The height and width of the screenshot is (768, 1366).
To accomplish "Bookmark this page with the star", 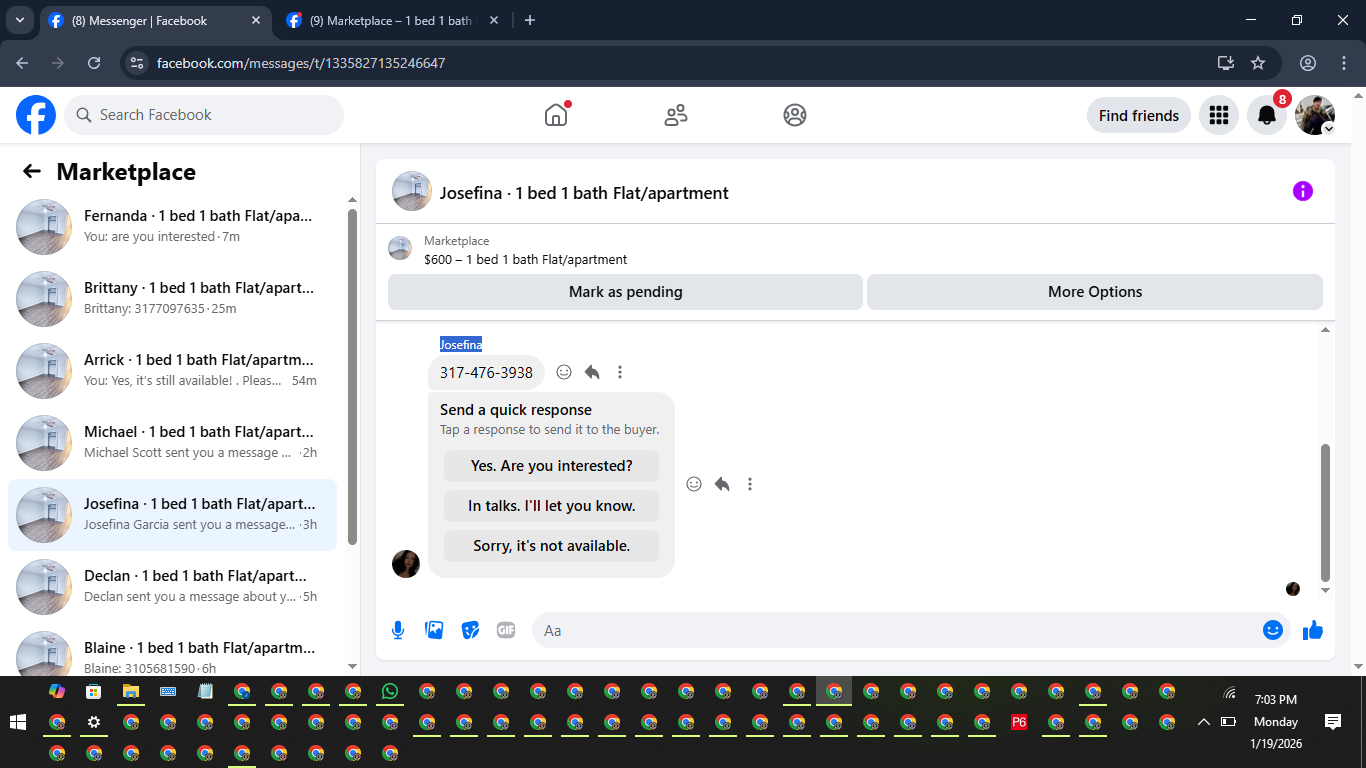I will pos(1258,62).
